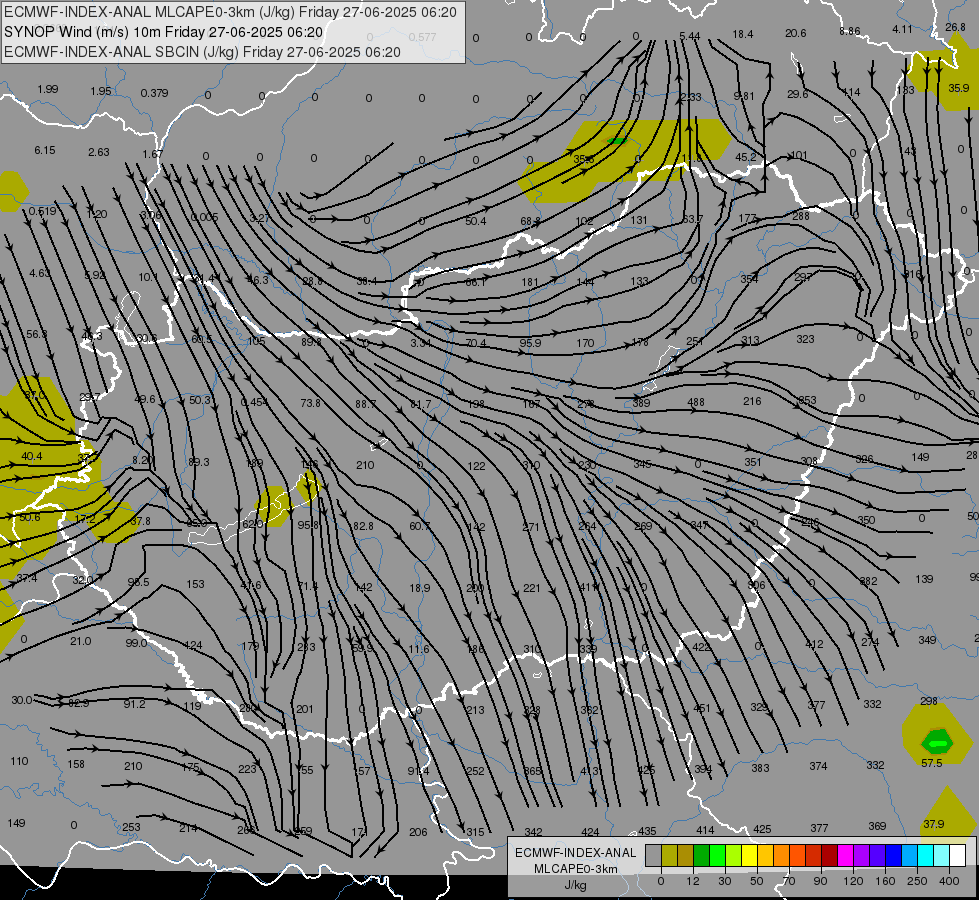Click the '435' grid value near the legend

[x=647, y=831]
